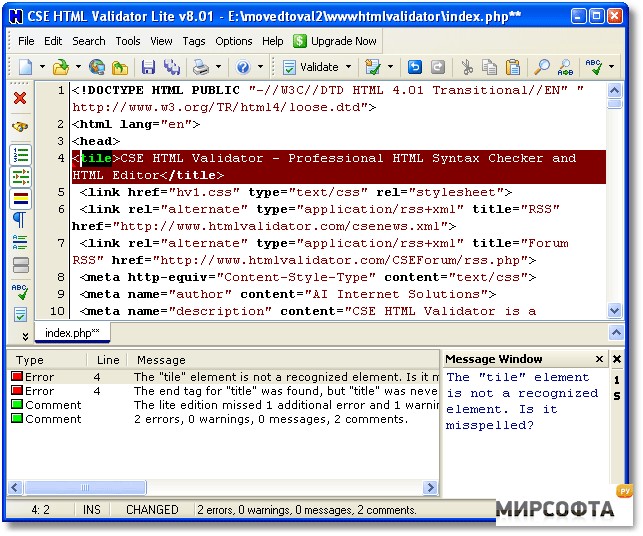Open the Options menu

click(234, 41)
